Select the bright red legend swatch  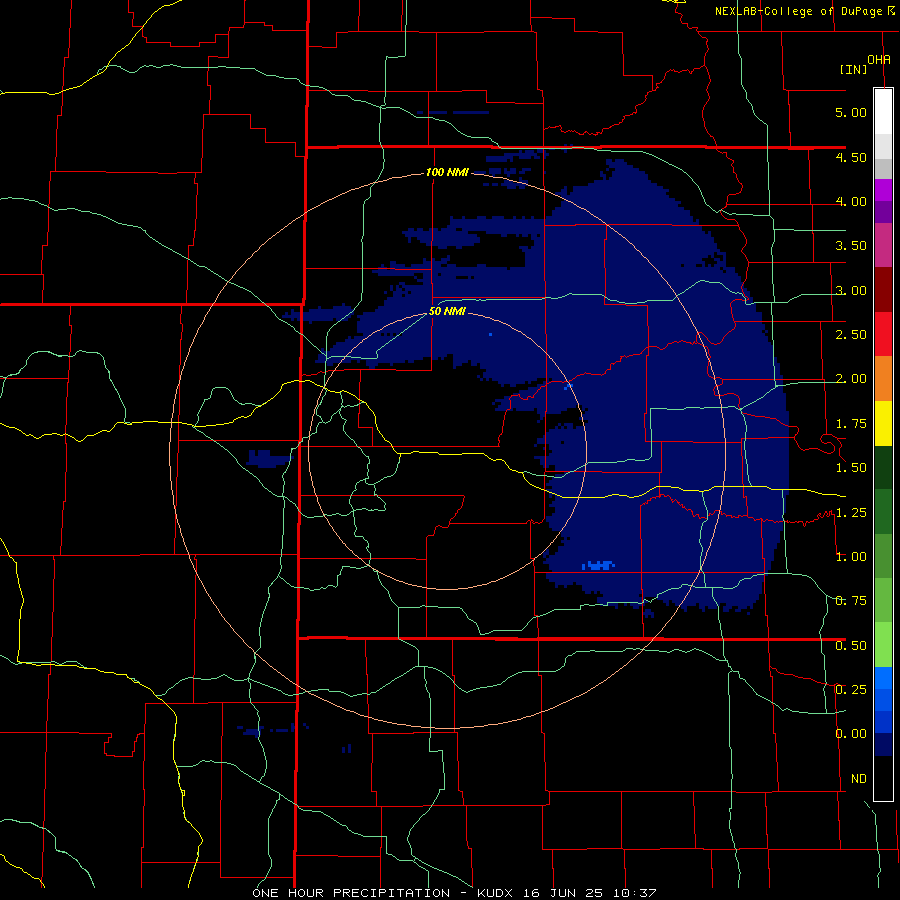pos(883,334)
